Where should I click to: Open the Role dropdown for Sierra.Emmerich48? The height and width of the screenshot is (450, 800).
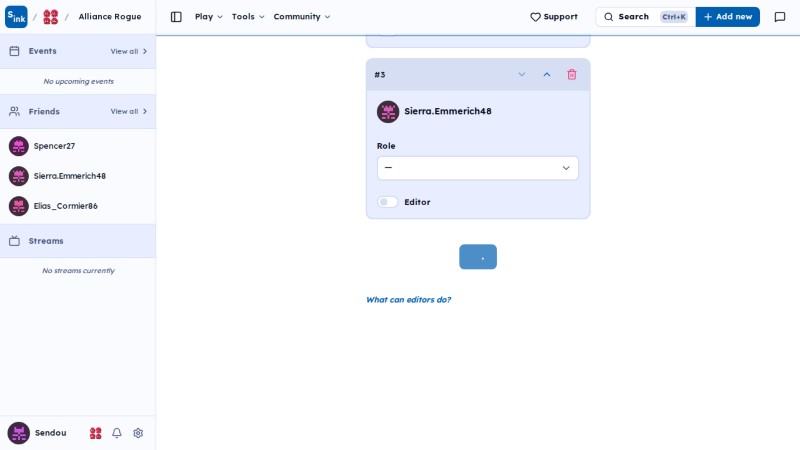(478, 168)
